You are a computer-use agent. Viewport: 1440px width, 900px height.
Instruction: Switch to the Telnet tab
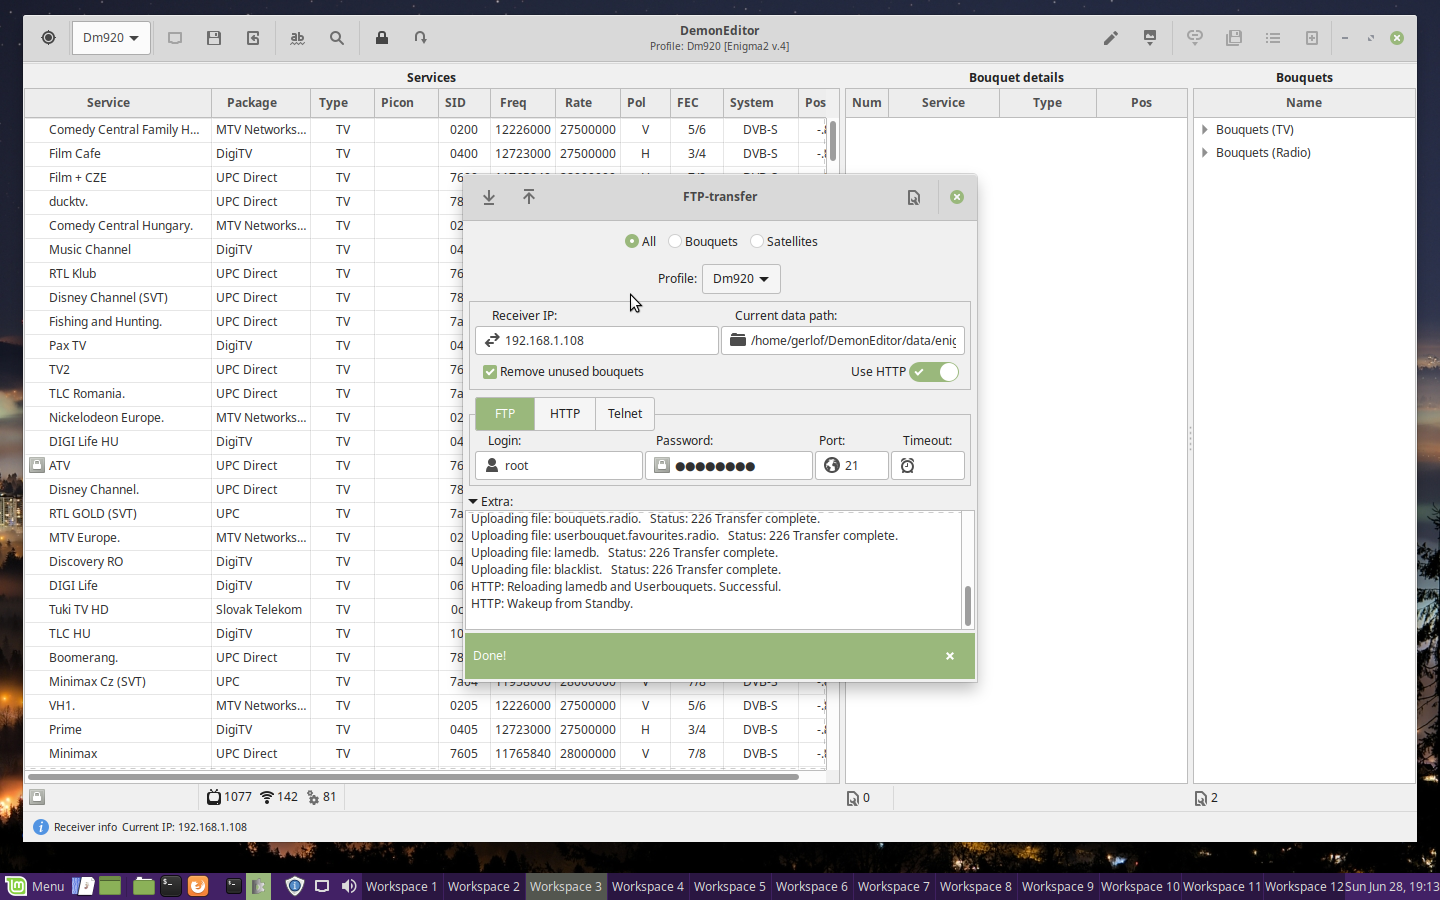[x=625, y=413]
